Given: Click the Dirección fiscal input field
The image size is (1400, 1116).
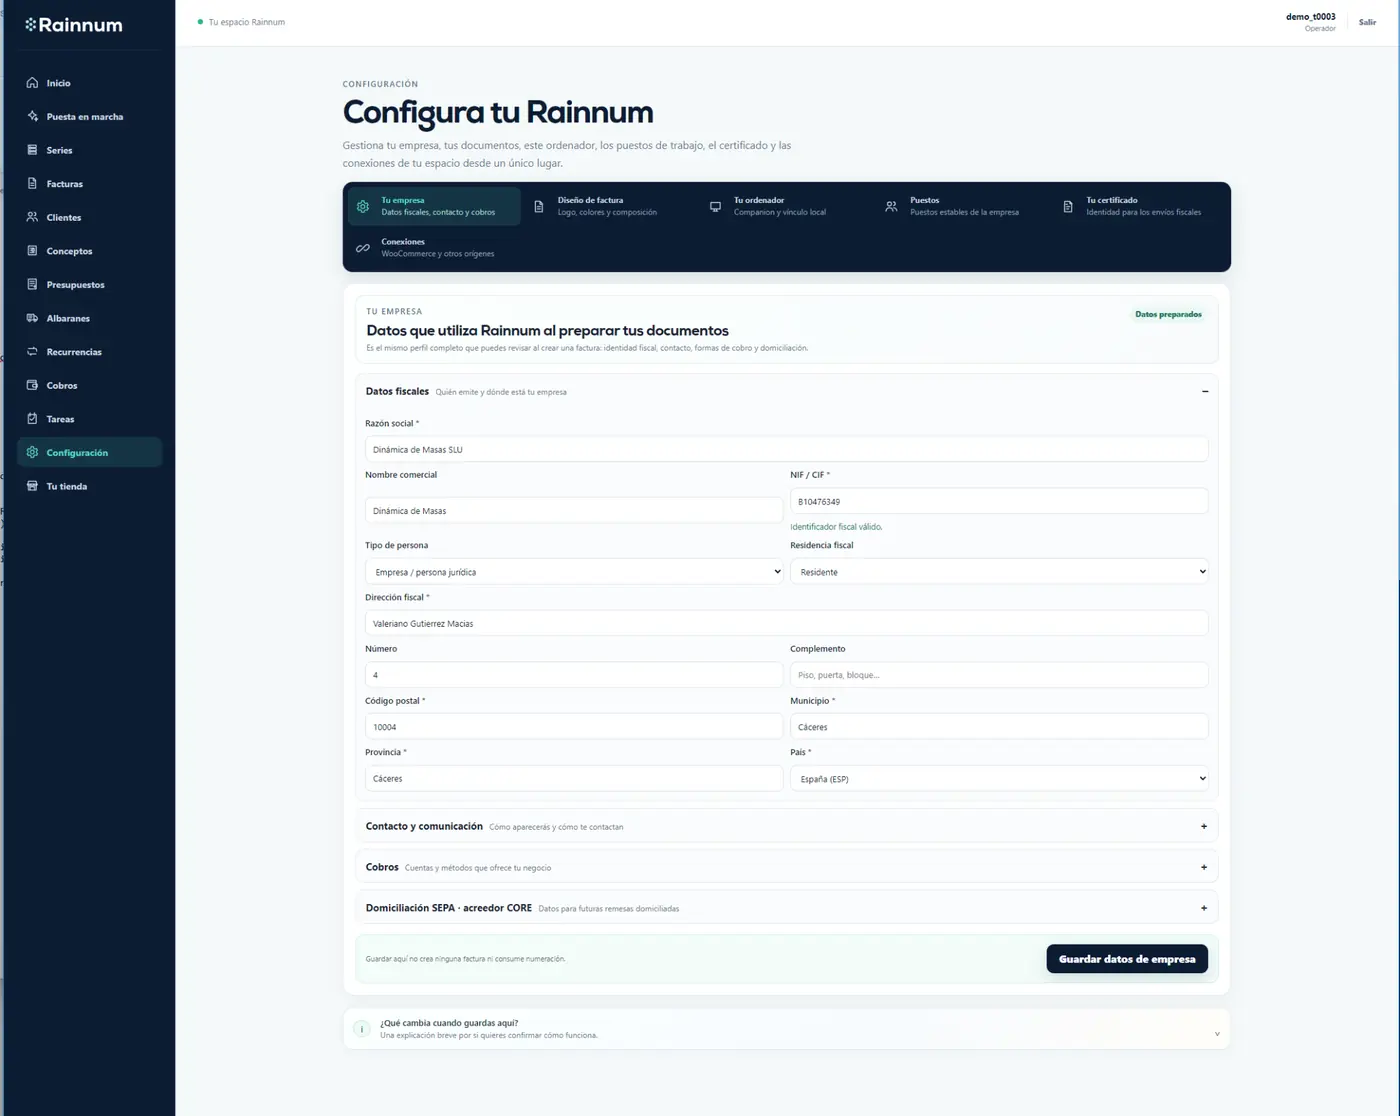Looking at the screenshot, I should pyautogui.click(x=786, y=623).
